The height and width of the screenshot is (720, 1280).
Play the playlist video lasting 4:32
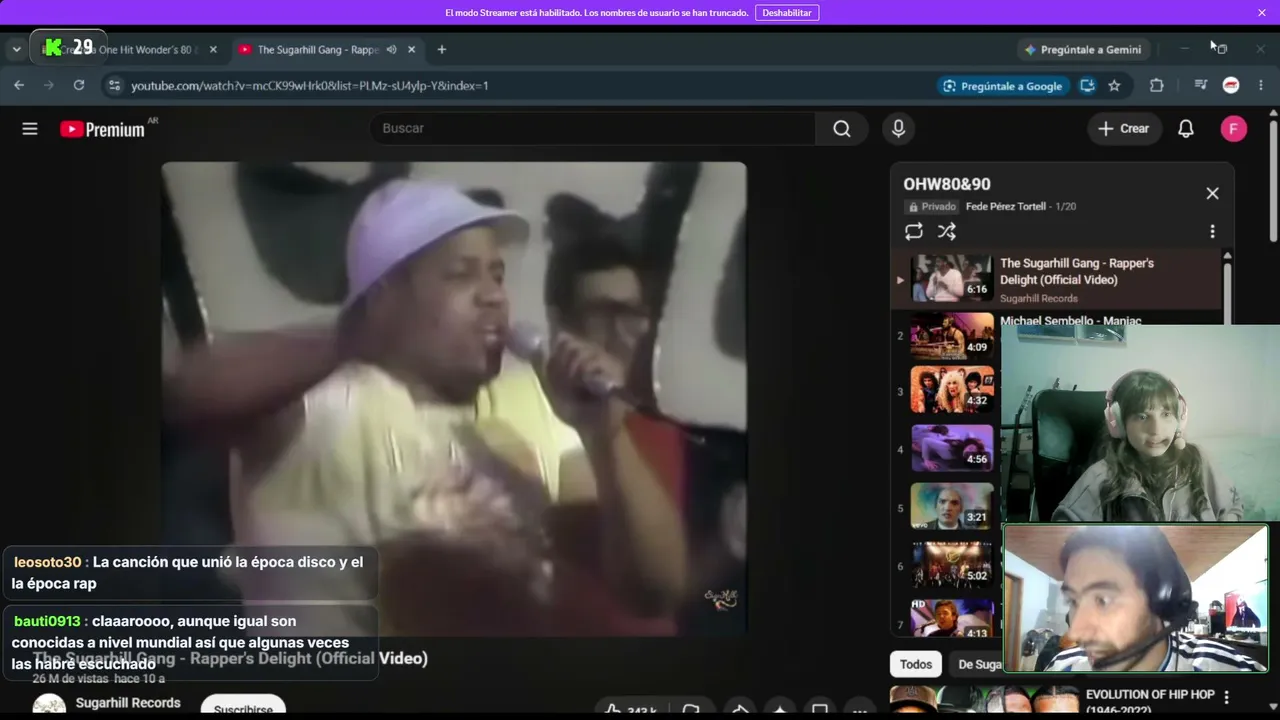pos(952,390)
